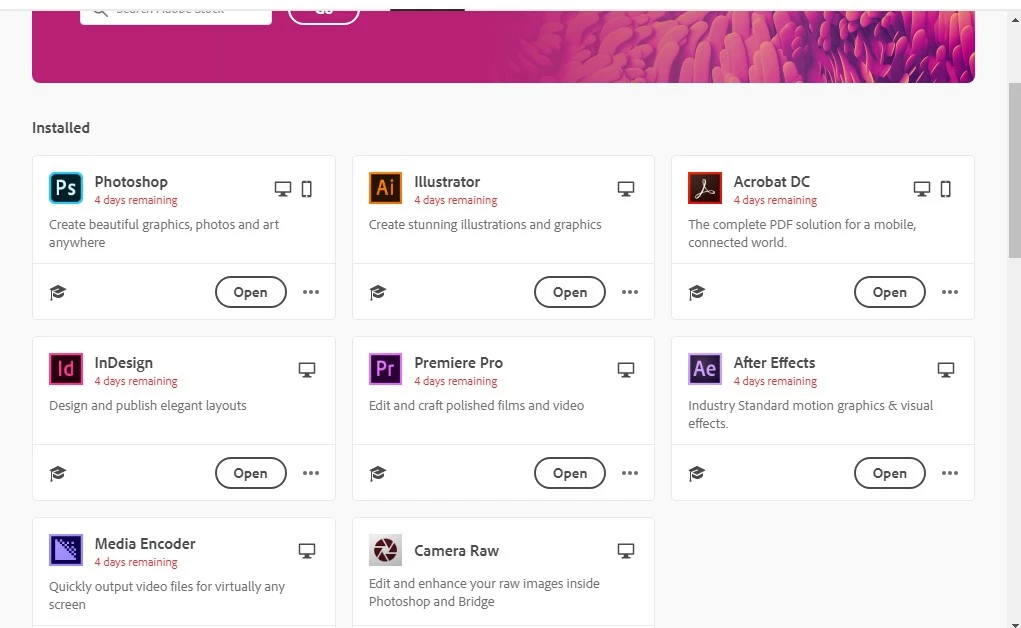Expand After Effects more options ellipsis menu
1021x628 pixels.
[949, 473]
